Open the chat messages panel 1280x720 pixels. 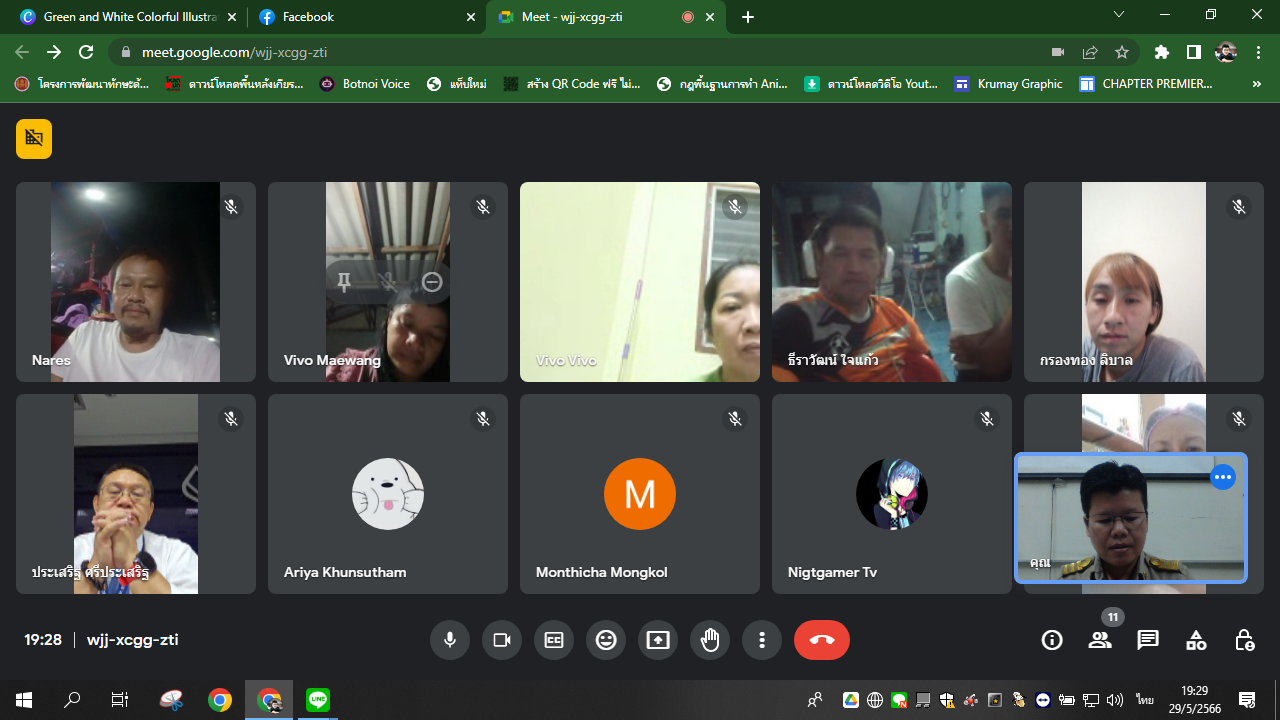tap(1148, 640)
